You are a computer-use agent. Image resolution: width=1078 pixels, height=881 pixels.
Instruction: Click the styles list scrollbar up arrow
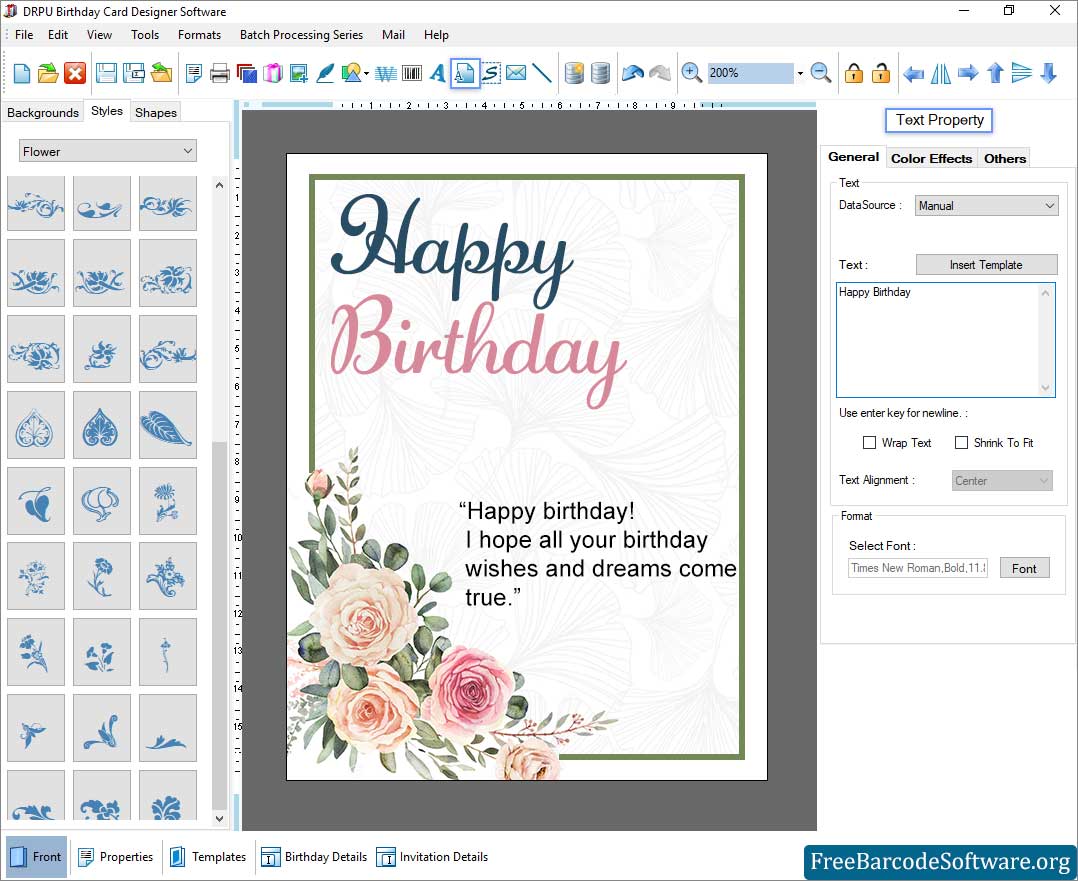219,185
